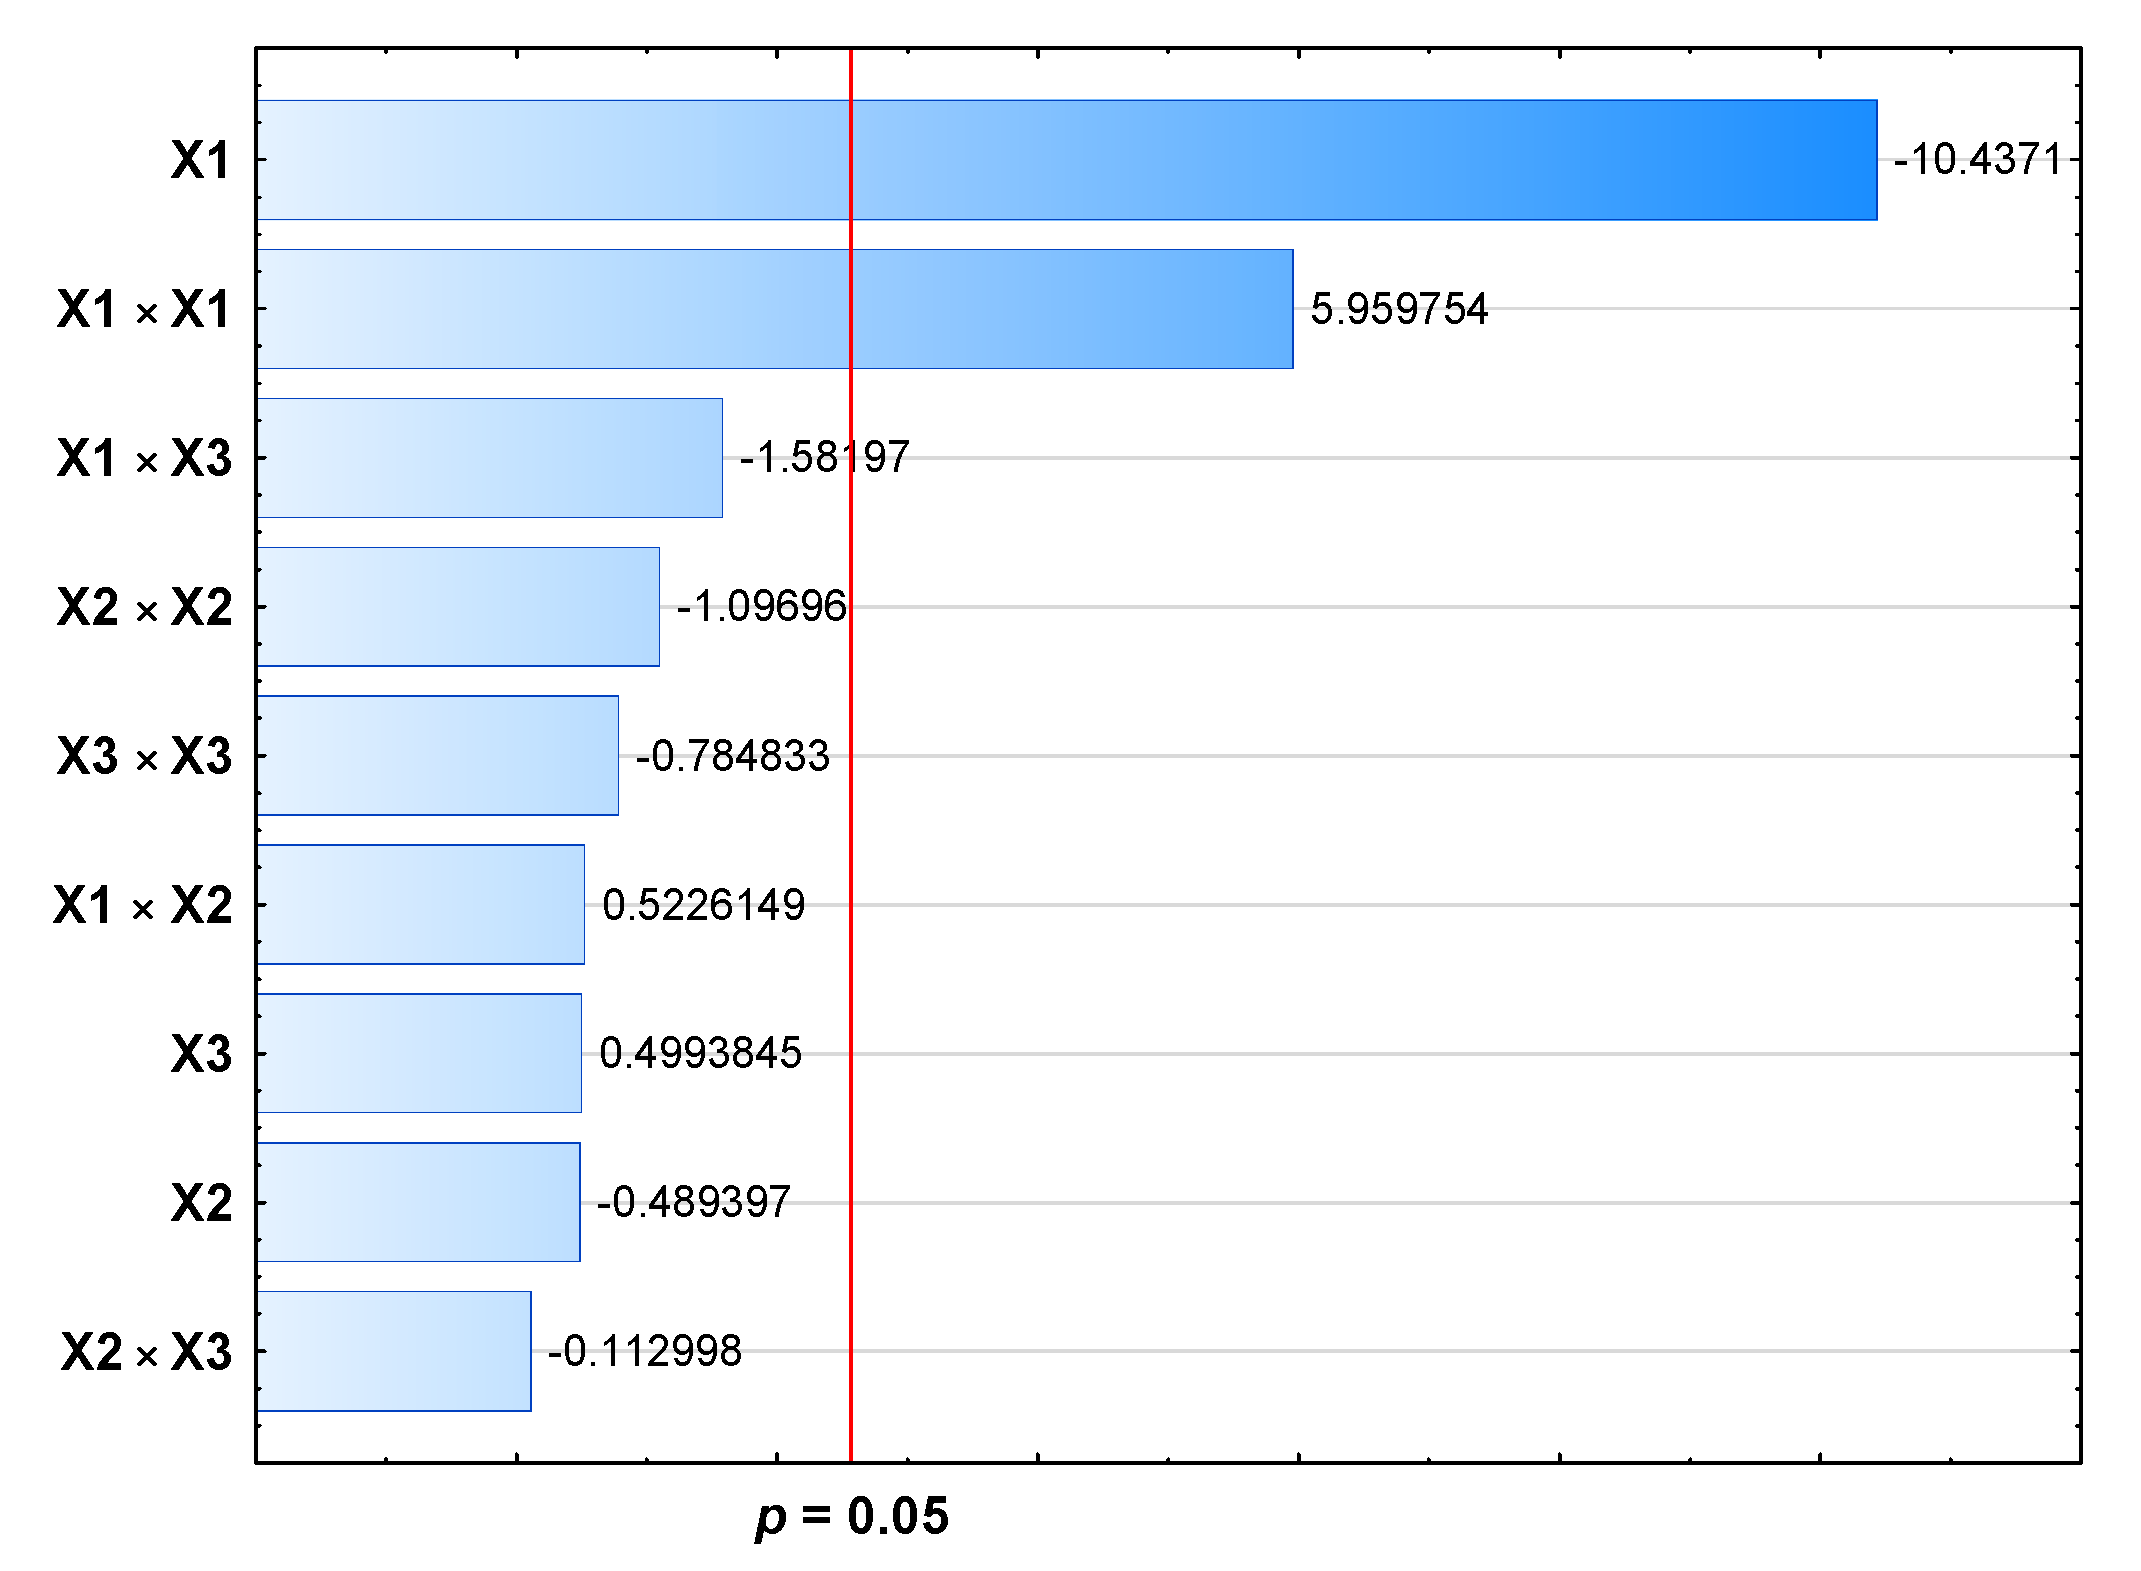The image size is (2141, 1571).
Task: Click the X2 effect bar
Action: pos(418,1202)
